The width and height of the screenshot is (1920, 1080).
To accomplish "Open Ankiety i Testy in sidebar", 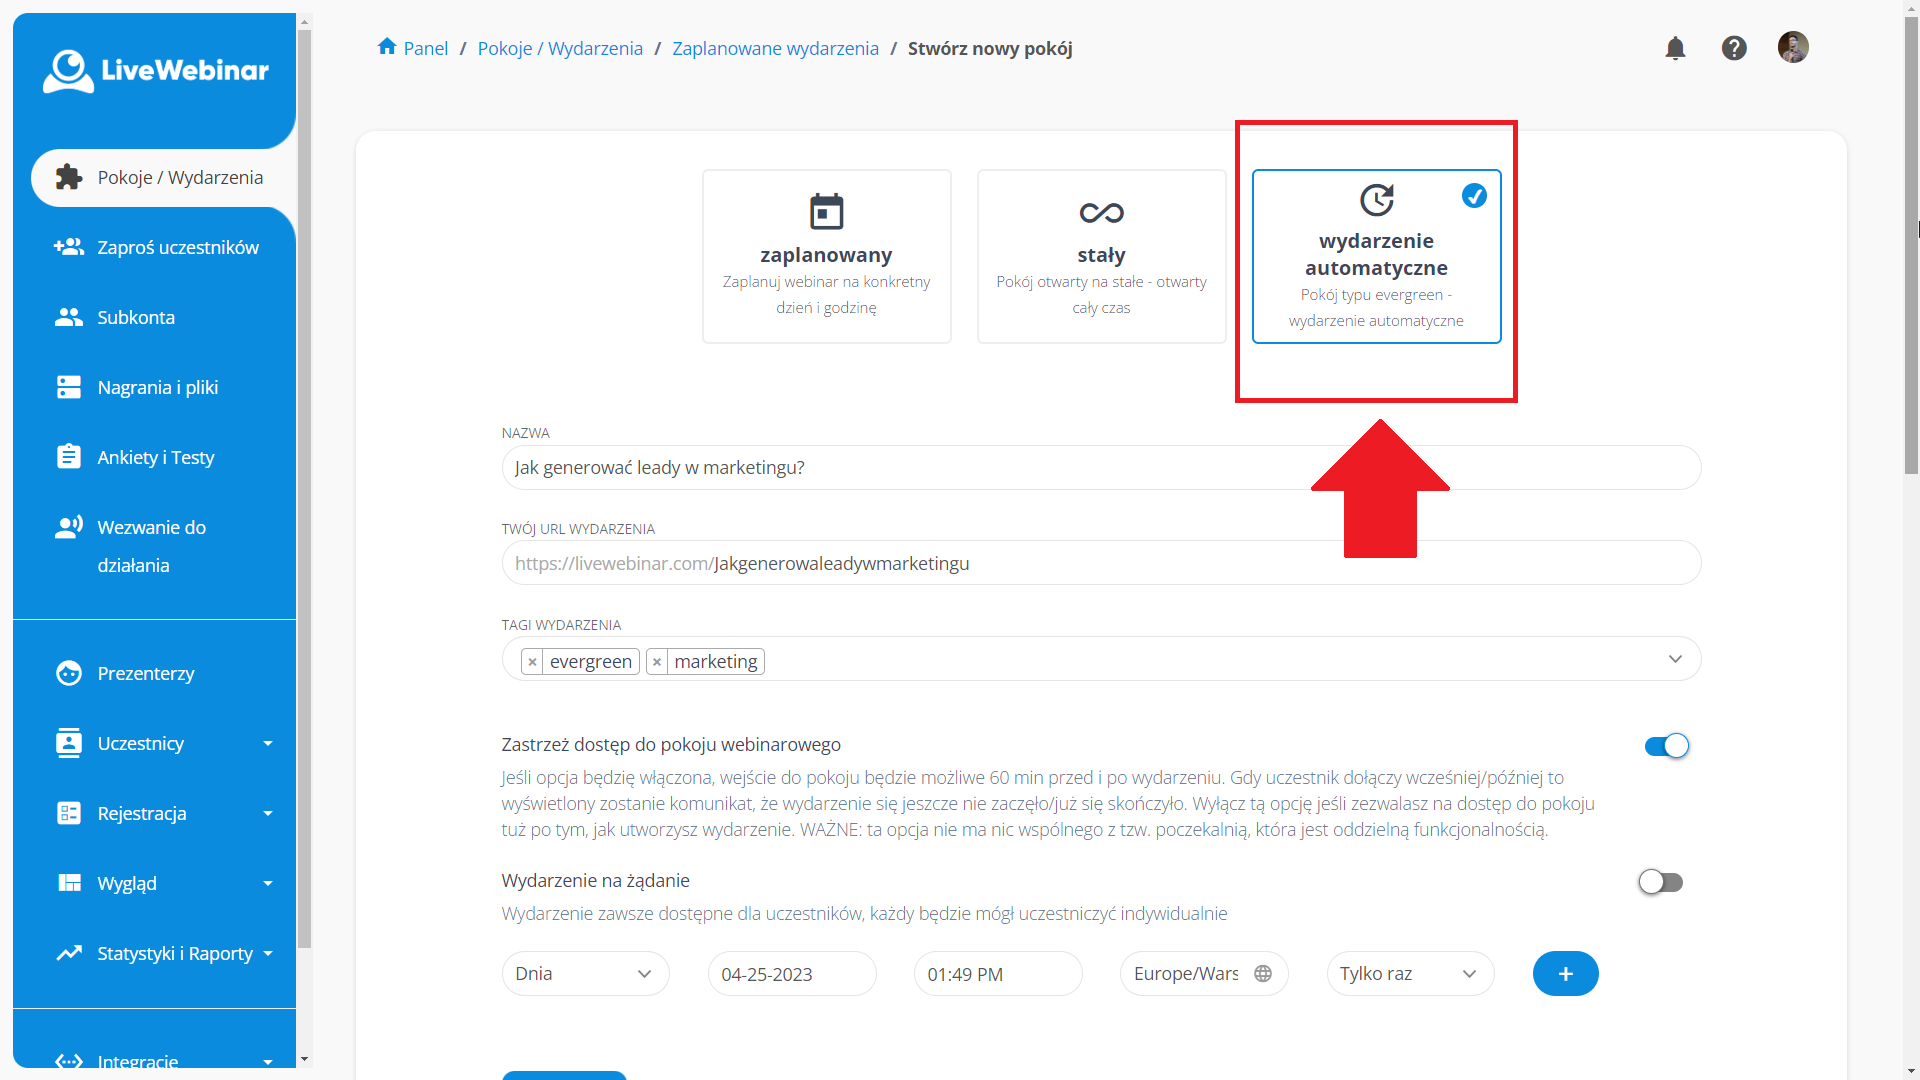I will tap(155, 458).
